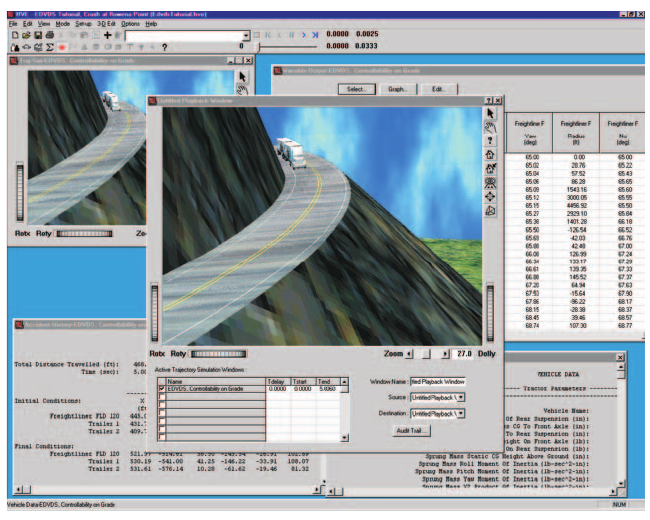This screenshot has height=520, width=650.
Task: Uncheck EDVDS Controllability on Grade trajectory checkbox
Action: pyautogui.click(x=162, y=389)
